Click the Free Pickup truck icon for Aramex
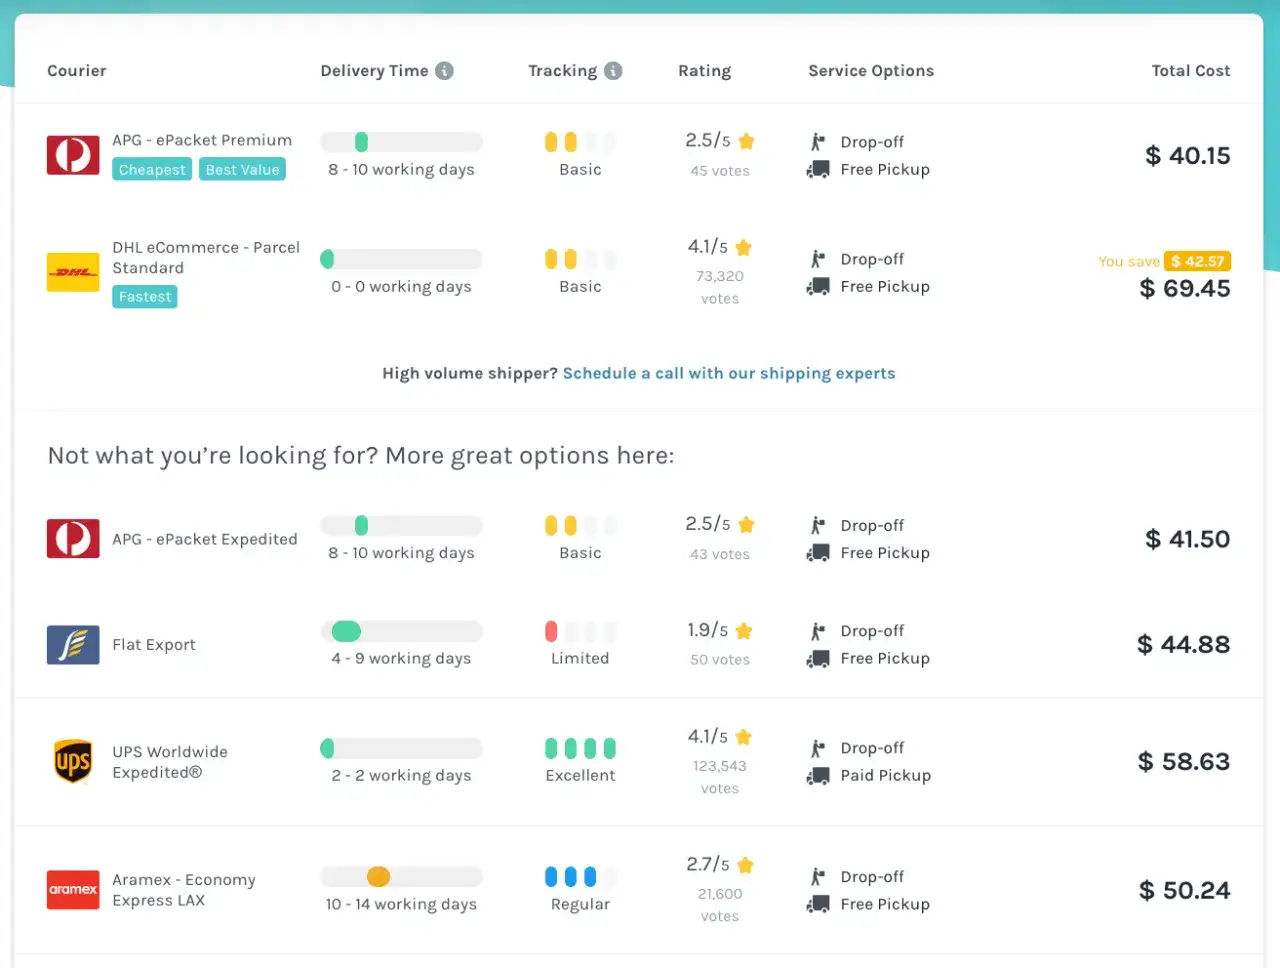Viewport: 1280px width, 968px height. tap(818, 905)
